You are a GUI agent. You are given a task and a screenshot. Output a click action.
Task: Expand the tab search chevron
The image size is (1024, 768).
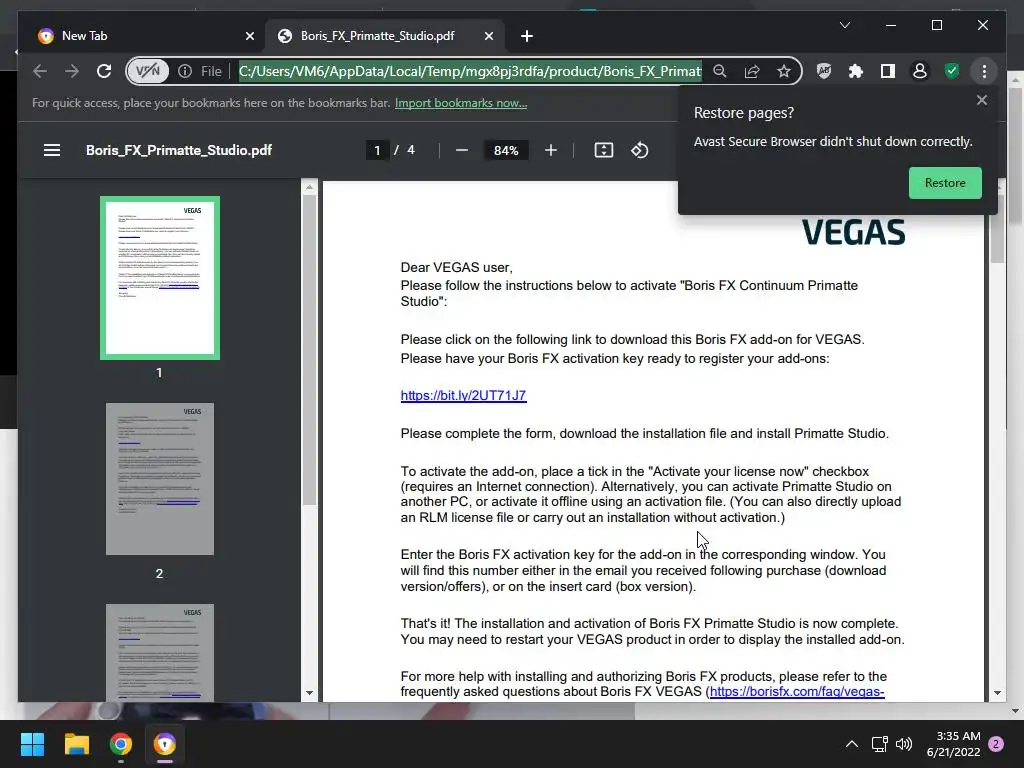(844, 25)
